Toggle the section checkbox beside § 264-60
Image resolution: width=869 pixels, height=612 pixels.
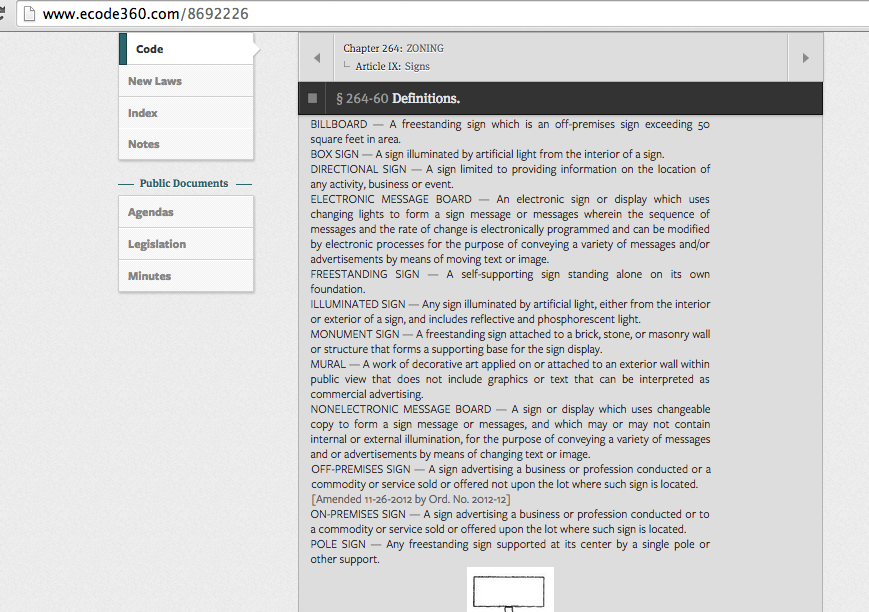pos(313,98)
